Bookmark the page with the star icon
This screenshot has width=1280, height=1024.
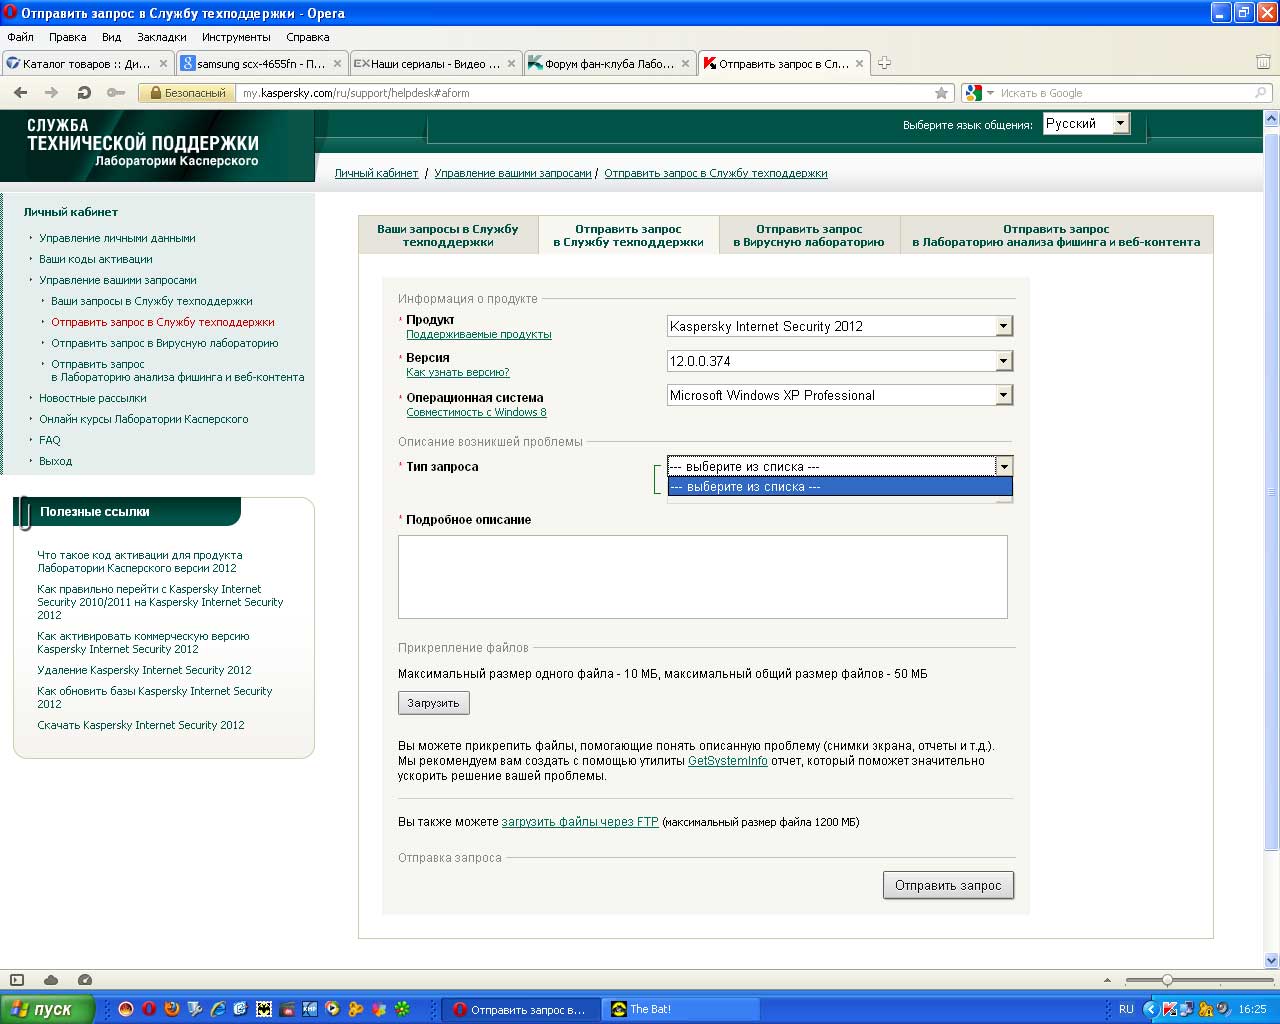(941, 93)
